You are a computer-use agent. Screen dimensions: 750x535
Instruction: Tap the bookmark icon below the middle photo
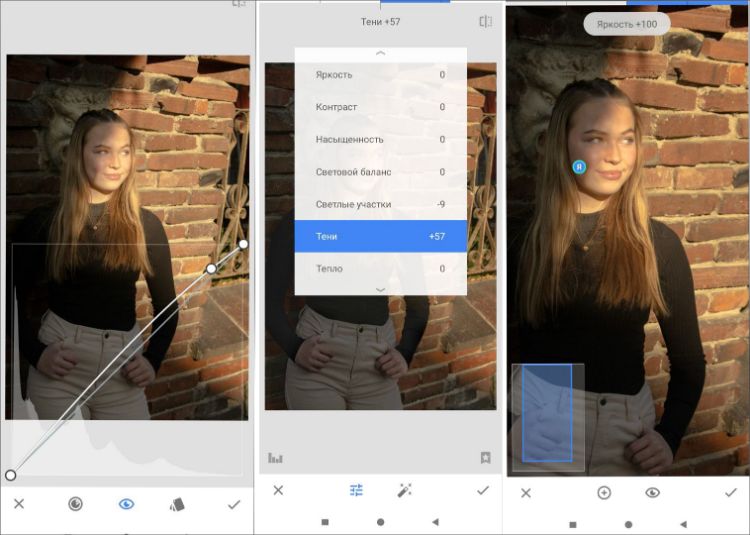click(485, 458)
